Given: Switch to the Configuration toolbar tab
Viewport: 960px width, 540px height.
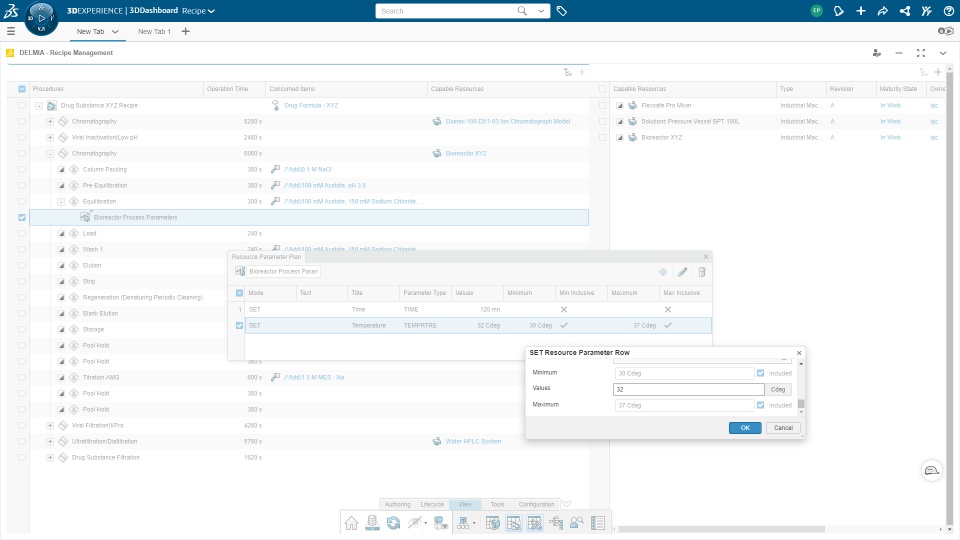Looking at the screenshot, I should (536, 504).
